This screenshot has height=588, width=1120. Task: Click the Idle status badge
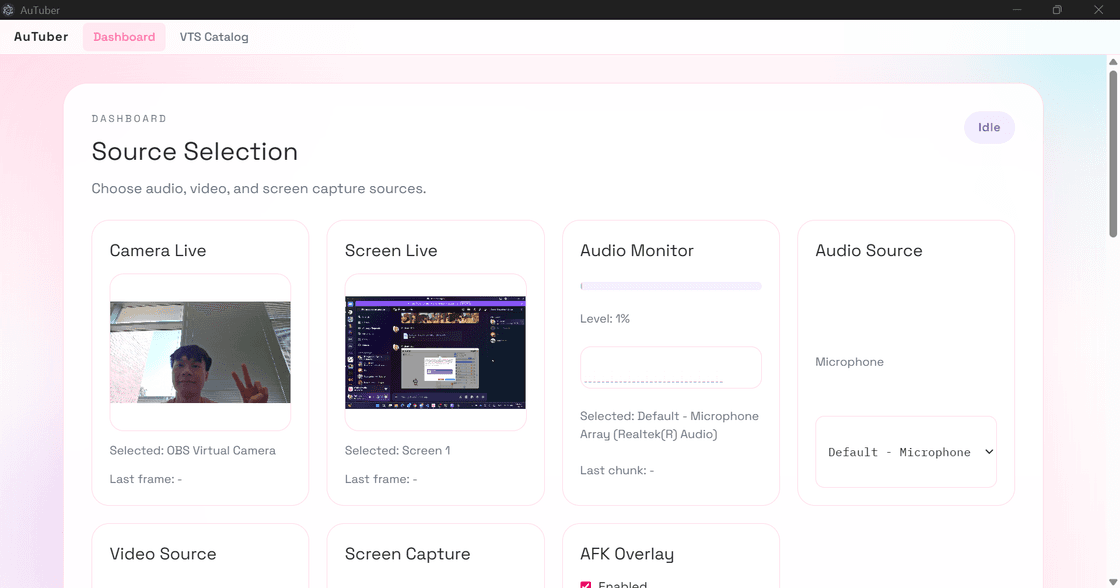(989, 127)
